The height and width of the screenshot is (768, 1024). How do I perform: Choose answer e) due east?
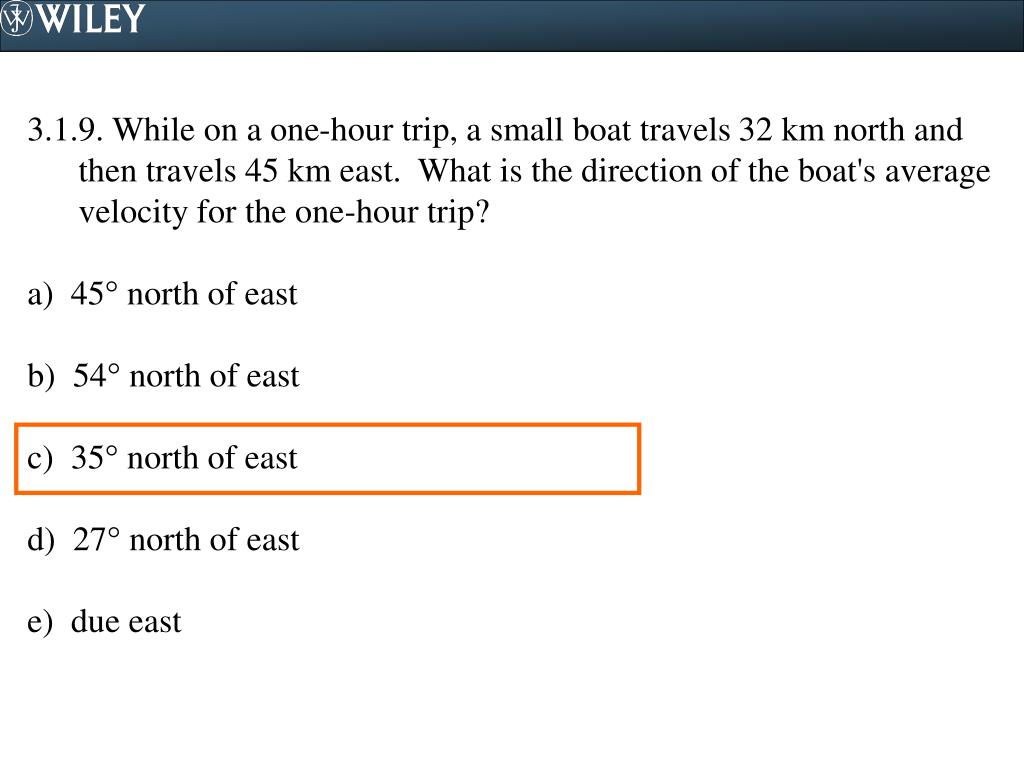pyautogui.click(x=104, y=622)
